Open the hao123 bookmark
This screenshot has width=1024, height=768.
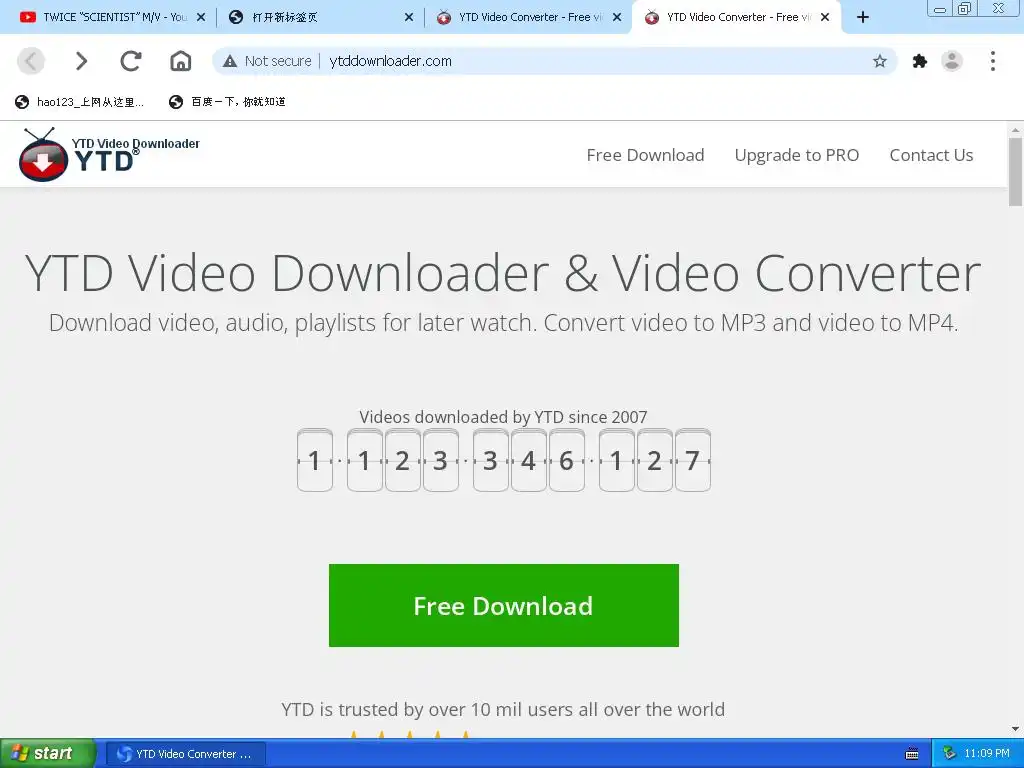click(x=80, y=102)
